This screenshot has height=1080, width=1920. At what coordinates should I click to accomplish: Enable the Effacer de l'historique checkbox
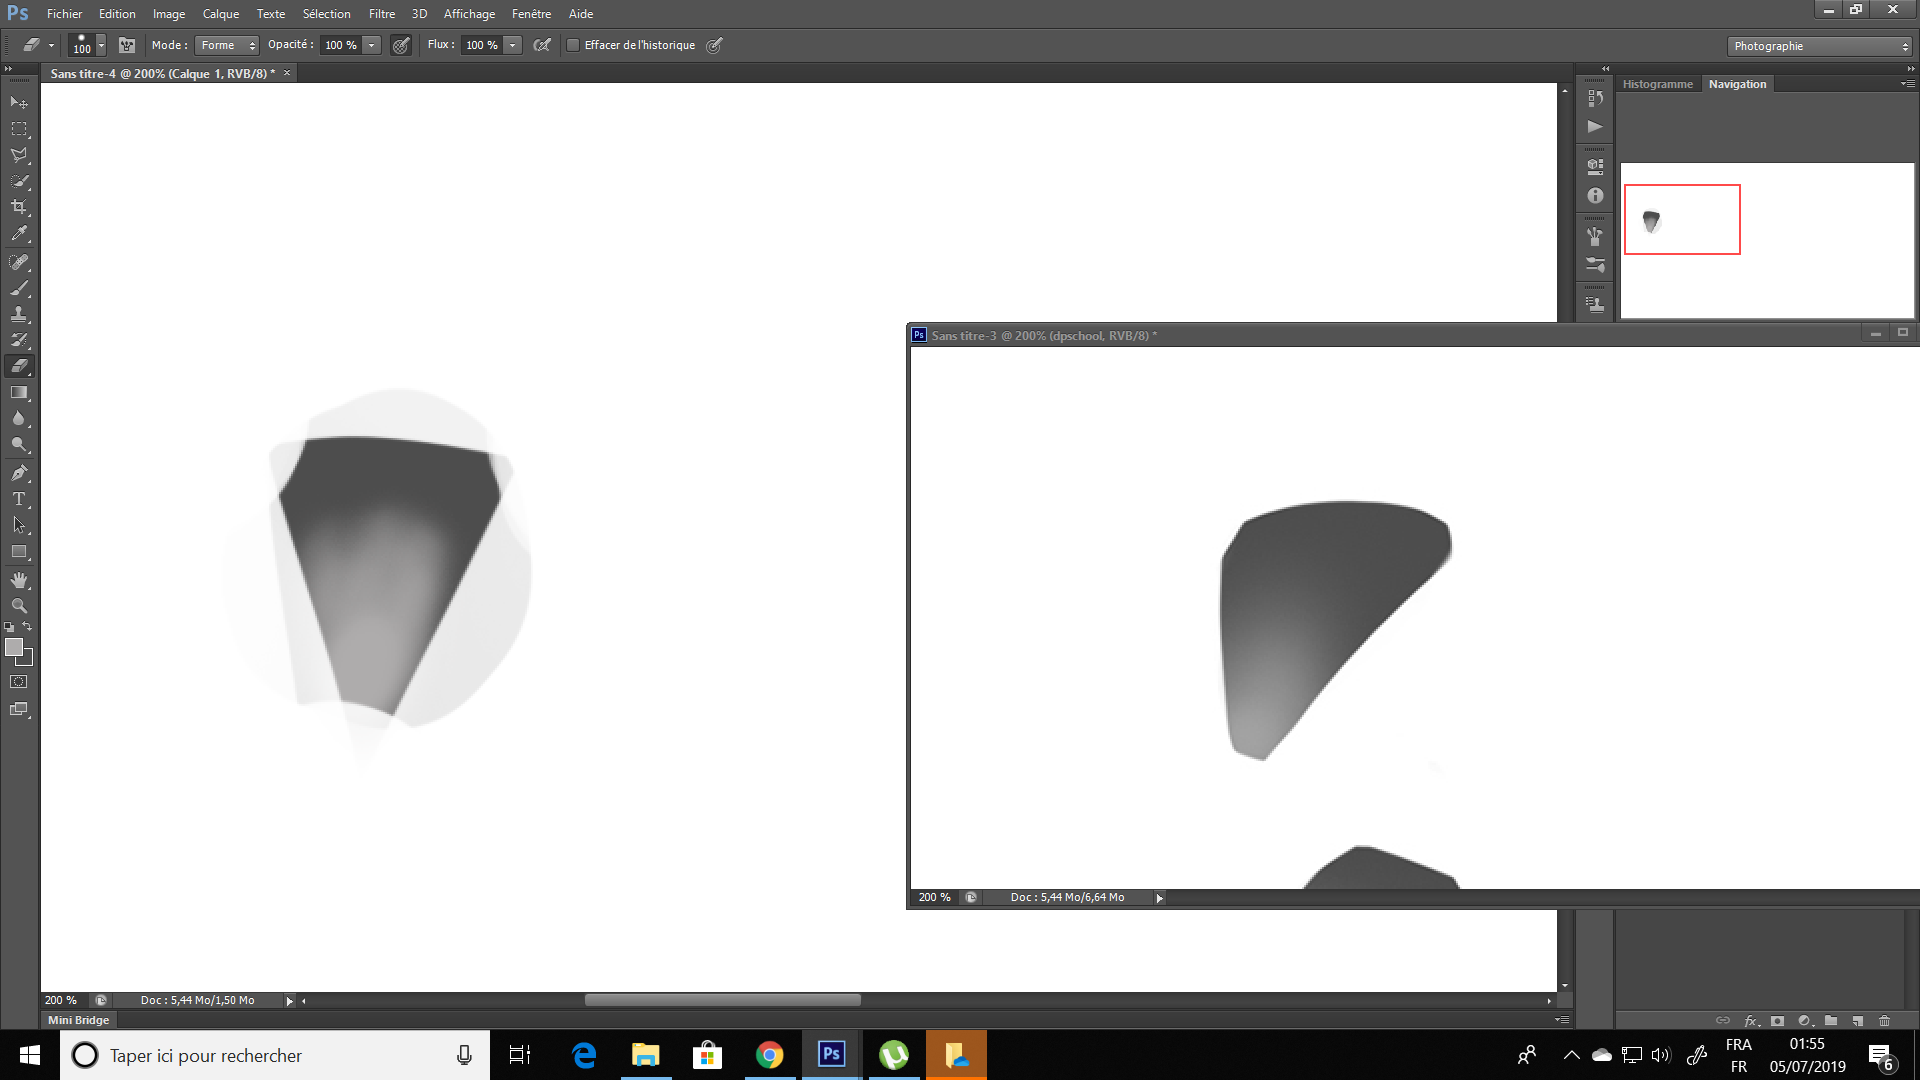573,45
